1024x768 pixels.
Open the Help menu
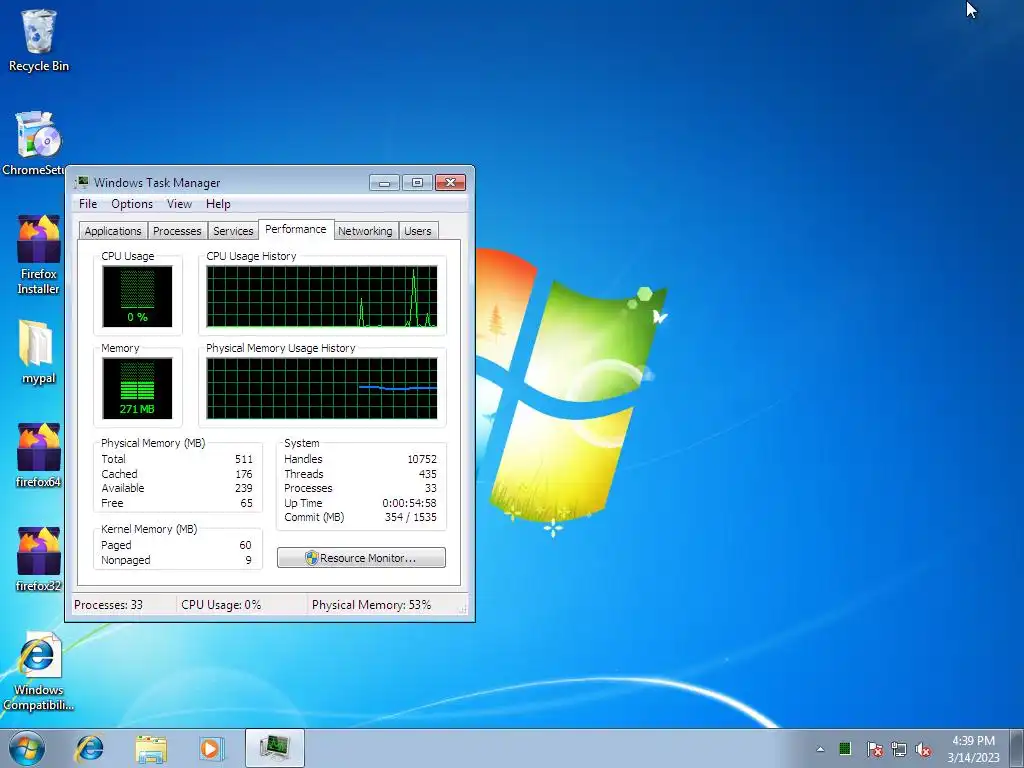[218, 204]
